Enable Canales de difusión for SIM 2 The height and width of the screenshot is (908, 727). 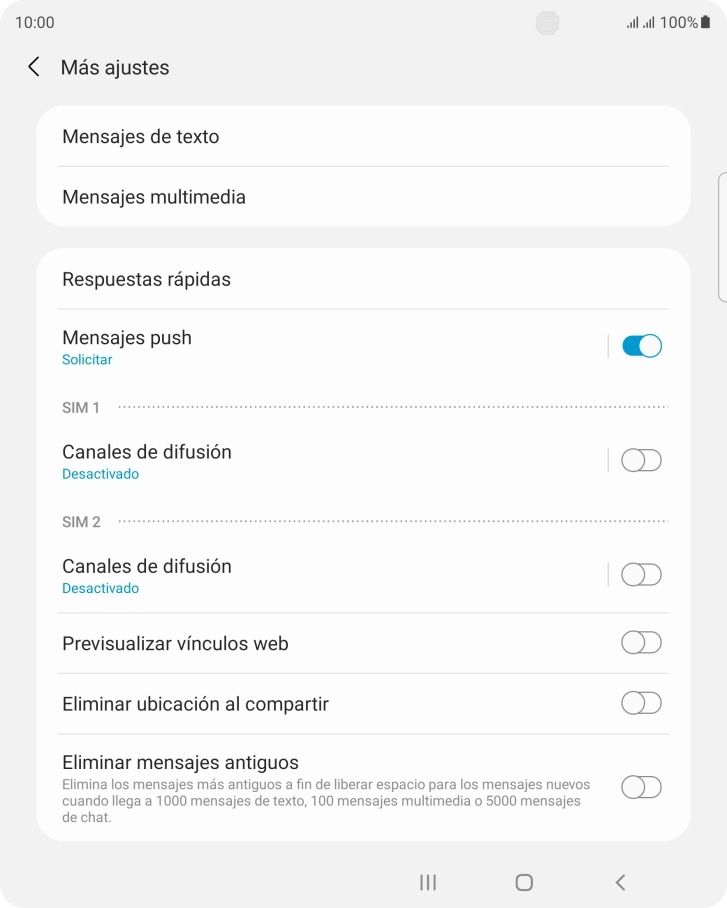pos(641,574)
